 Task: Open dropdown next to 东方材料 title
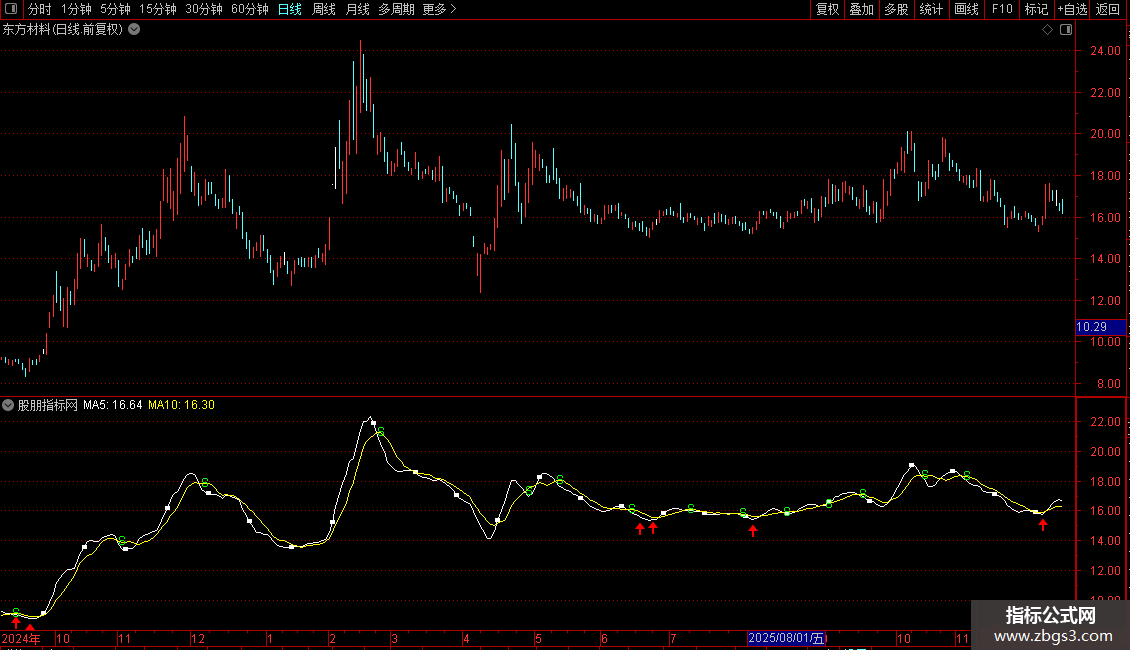tap(134, 30)
